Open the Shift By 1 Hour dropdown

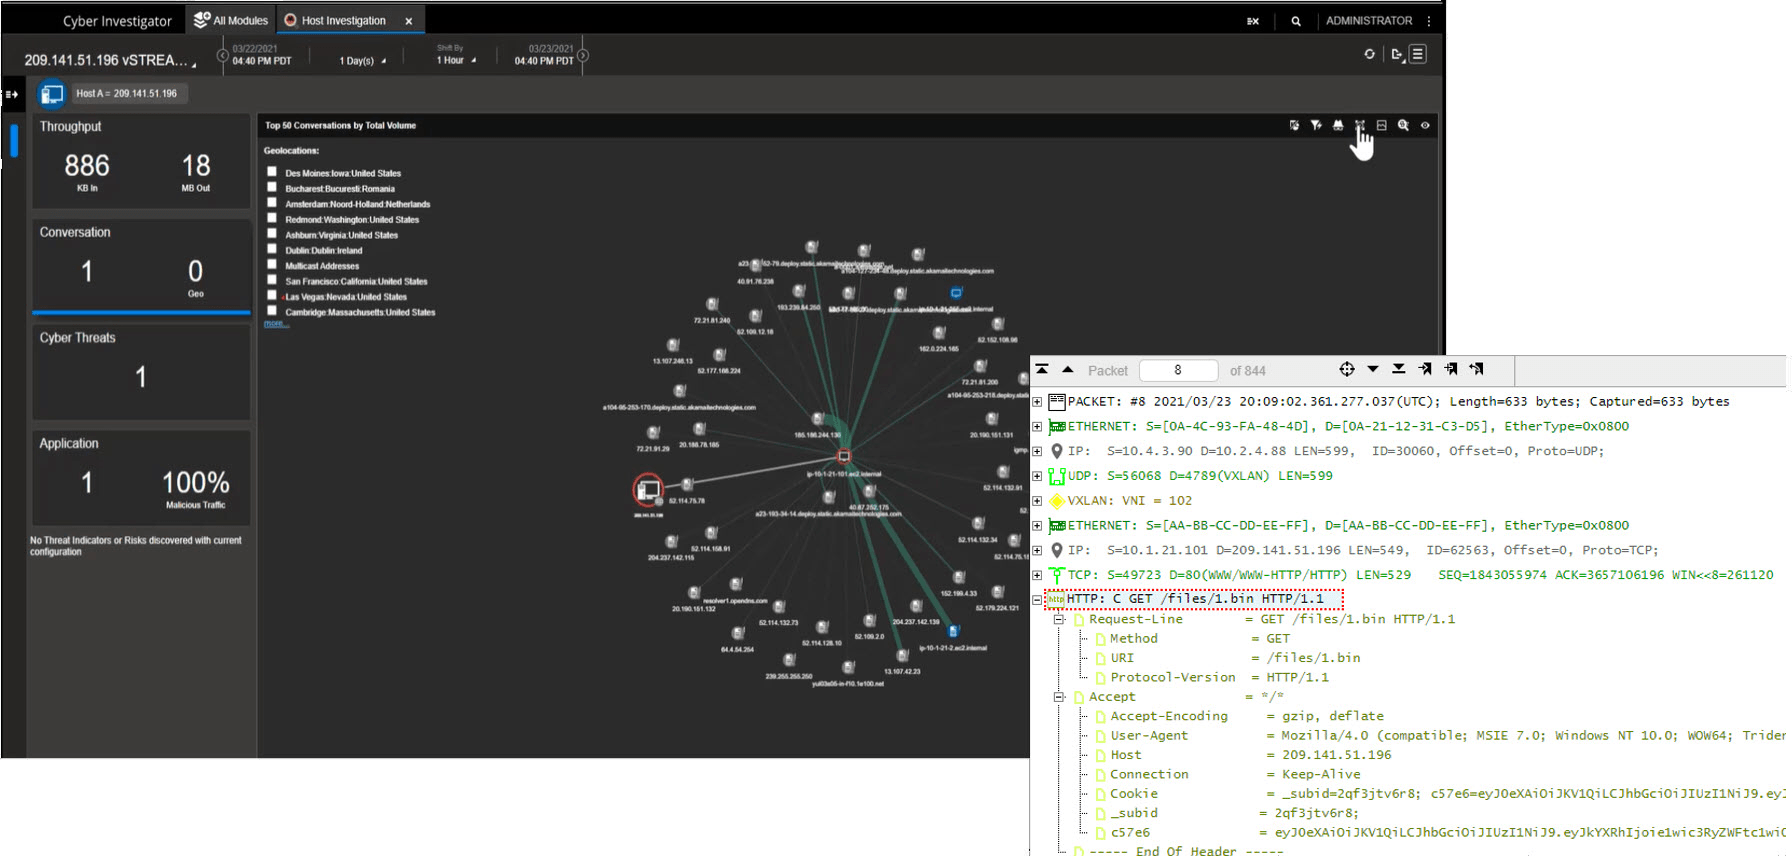click(x=456, y=60)
